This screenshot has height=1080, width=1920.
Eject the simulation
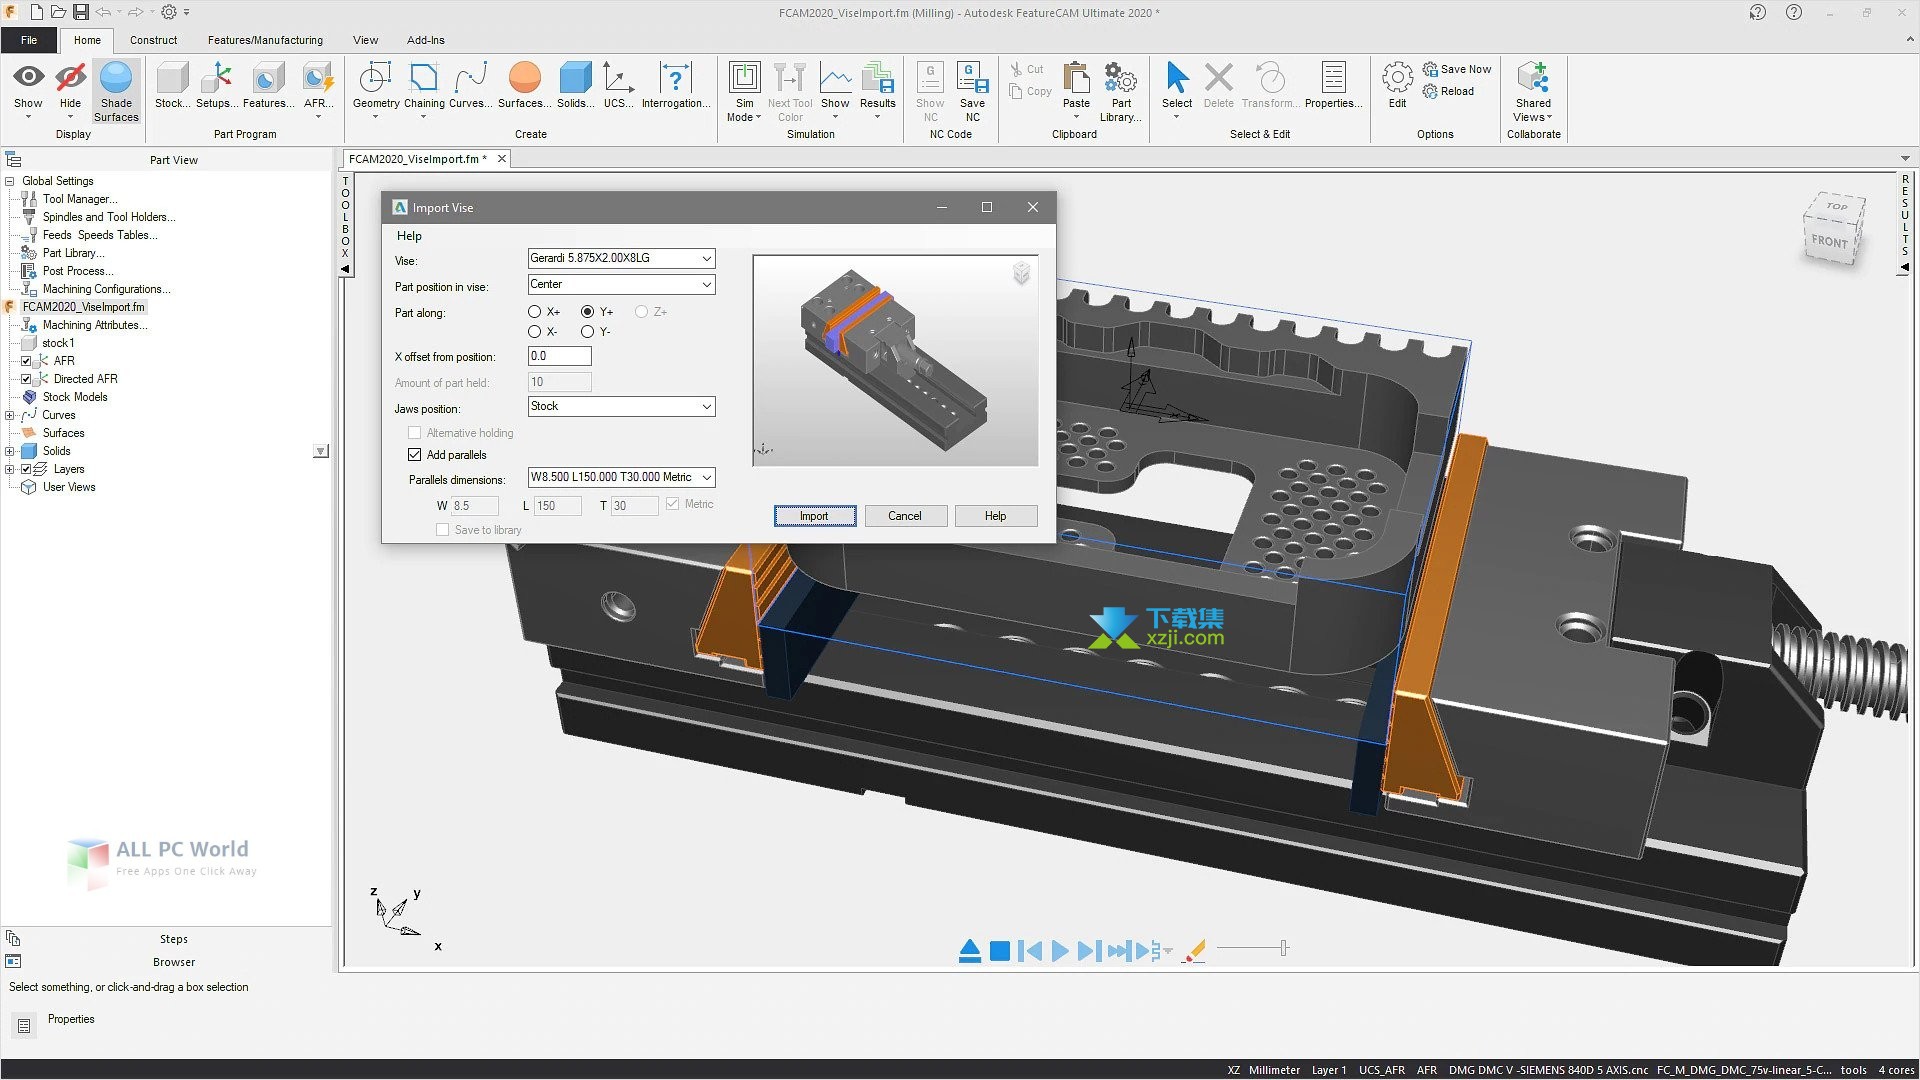coord(969,951)
